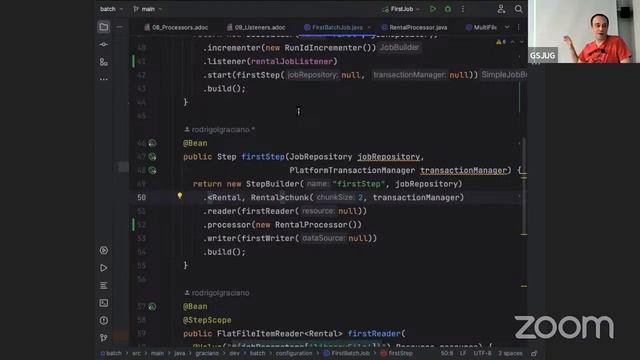This screenshot has width=640, height=360.
Task: Debug the FirstJob configuration
Action: (x=448, y=9)
